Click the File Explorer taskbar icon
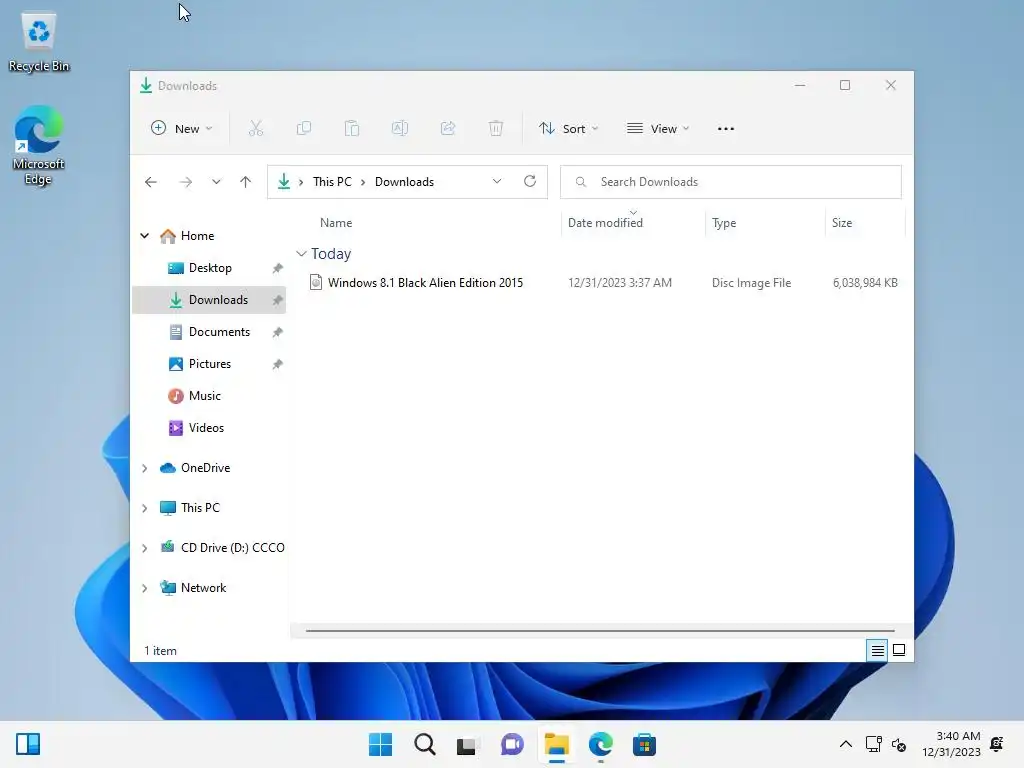The width and height of the screenshot is (1024, 768). tap(556, 744)
